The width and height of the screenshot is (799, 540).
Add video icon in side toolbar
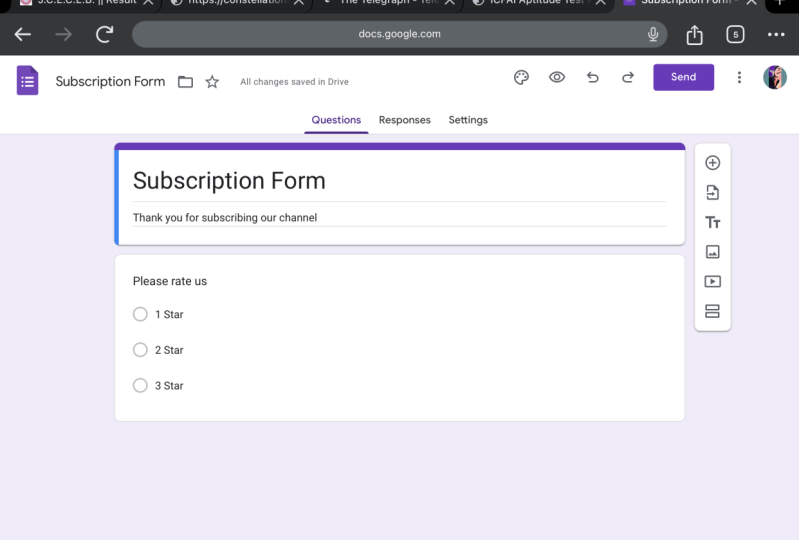(712, 281)
